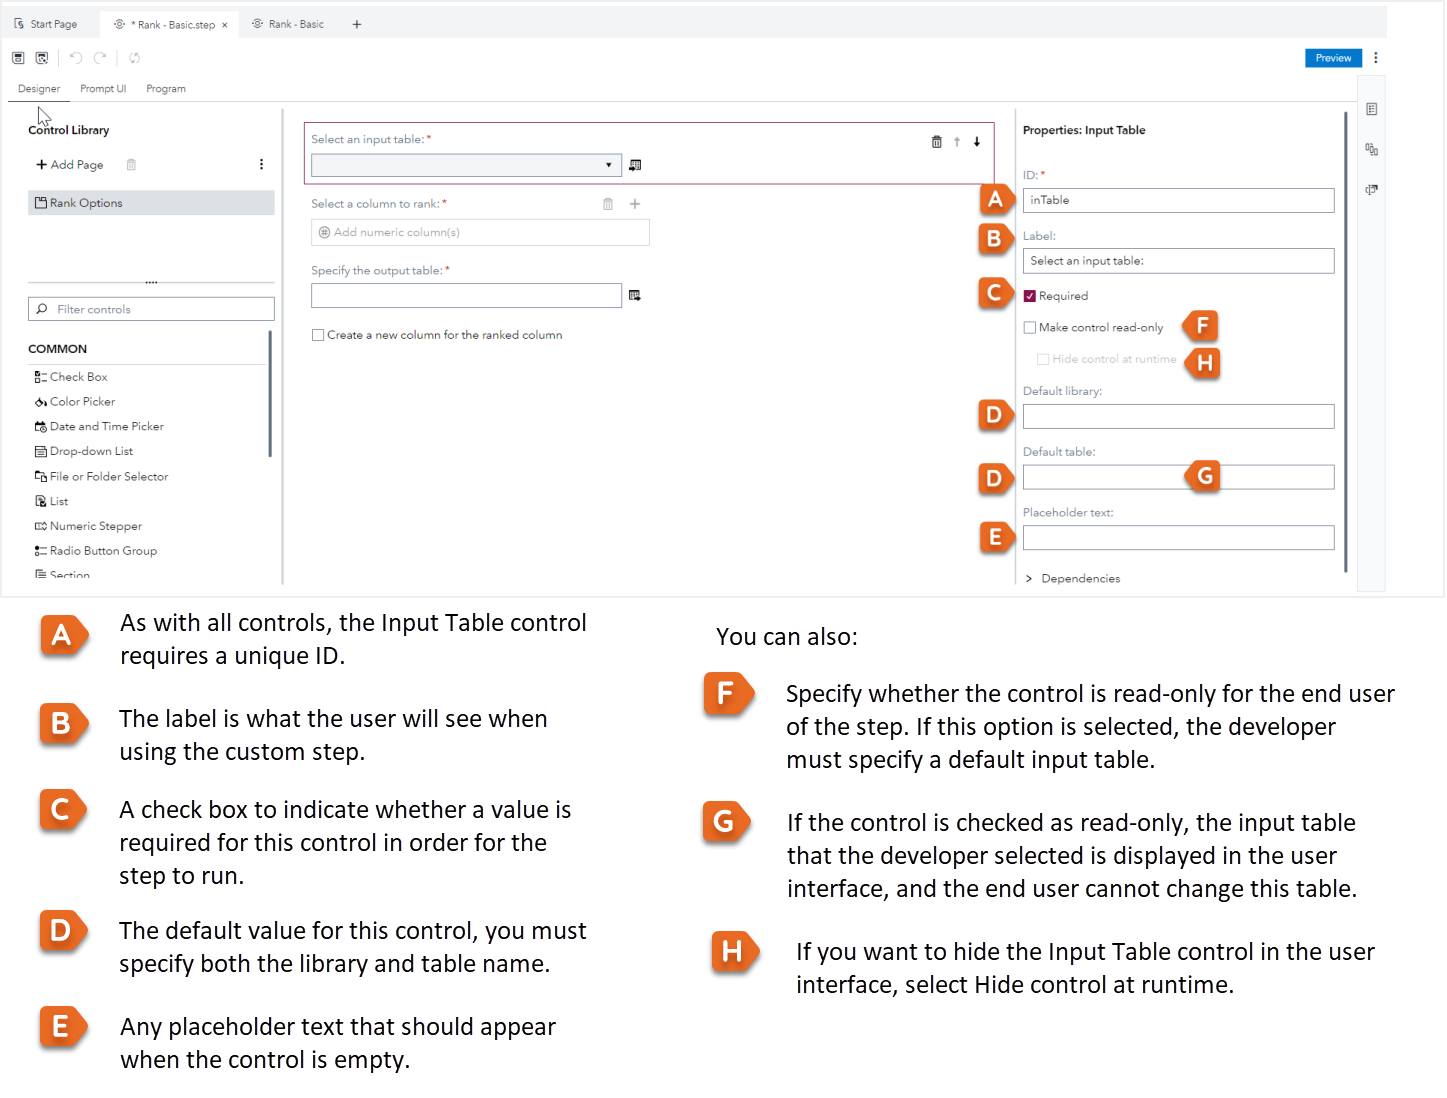
Task: Select the Color Picker control in the library
Action: coord(82,401)
